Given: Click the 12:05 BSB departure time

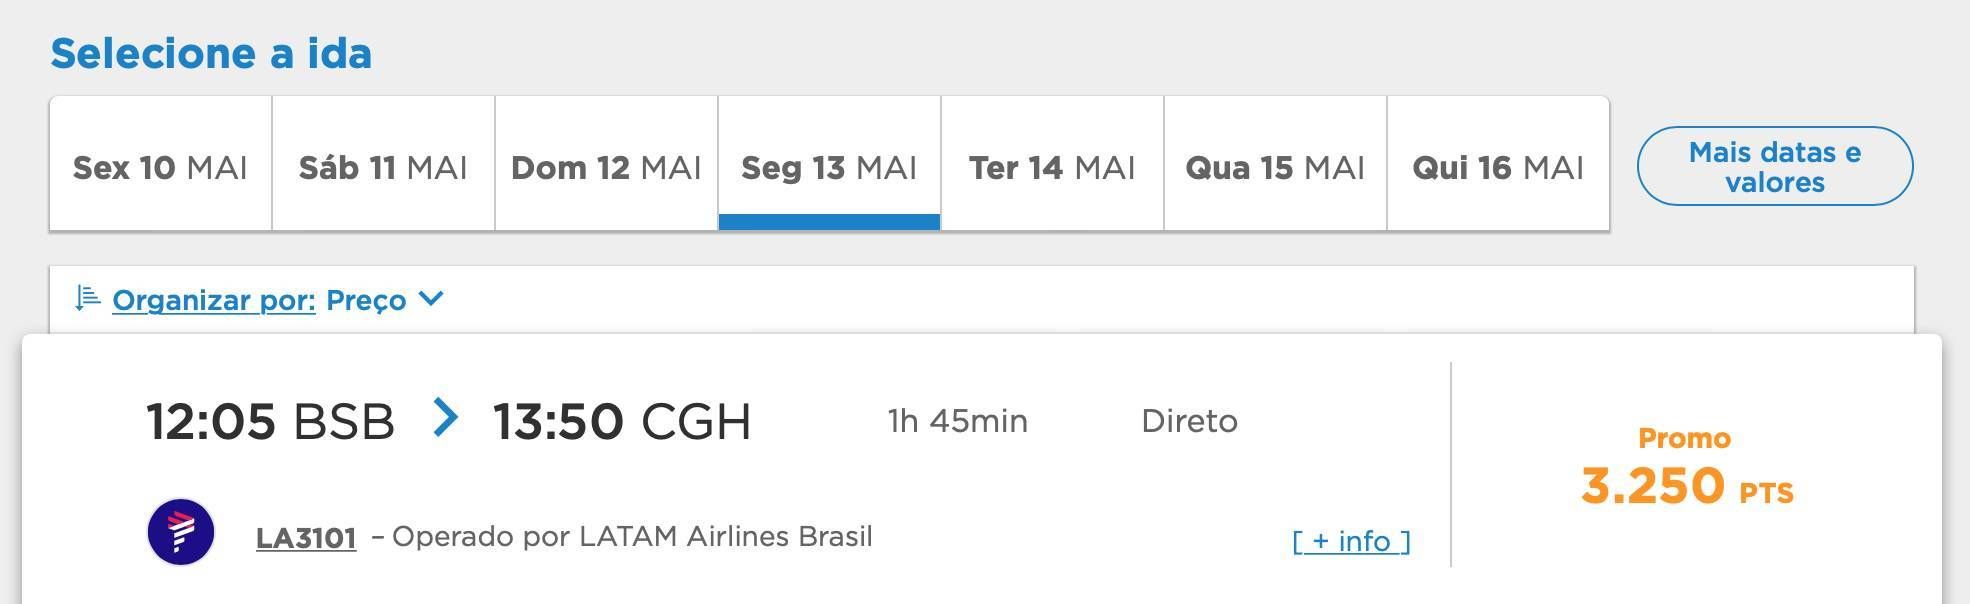Looking at the screenshot, I should (x=270, y=421).
